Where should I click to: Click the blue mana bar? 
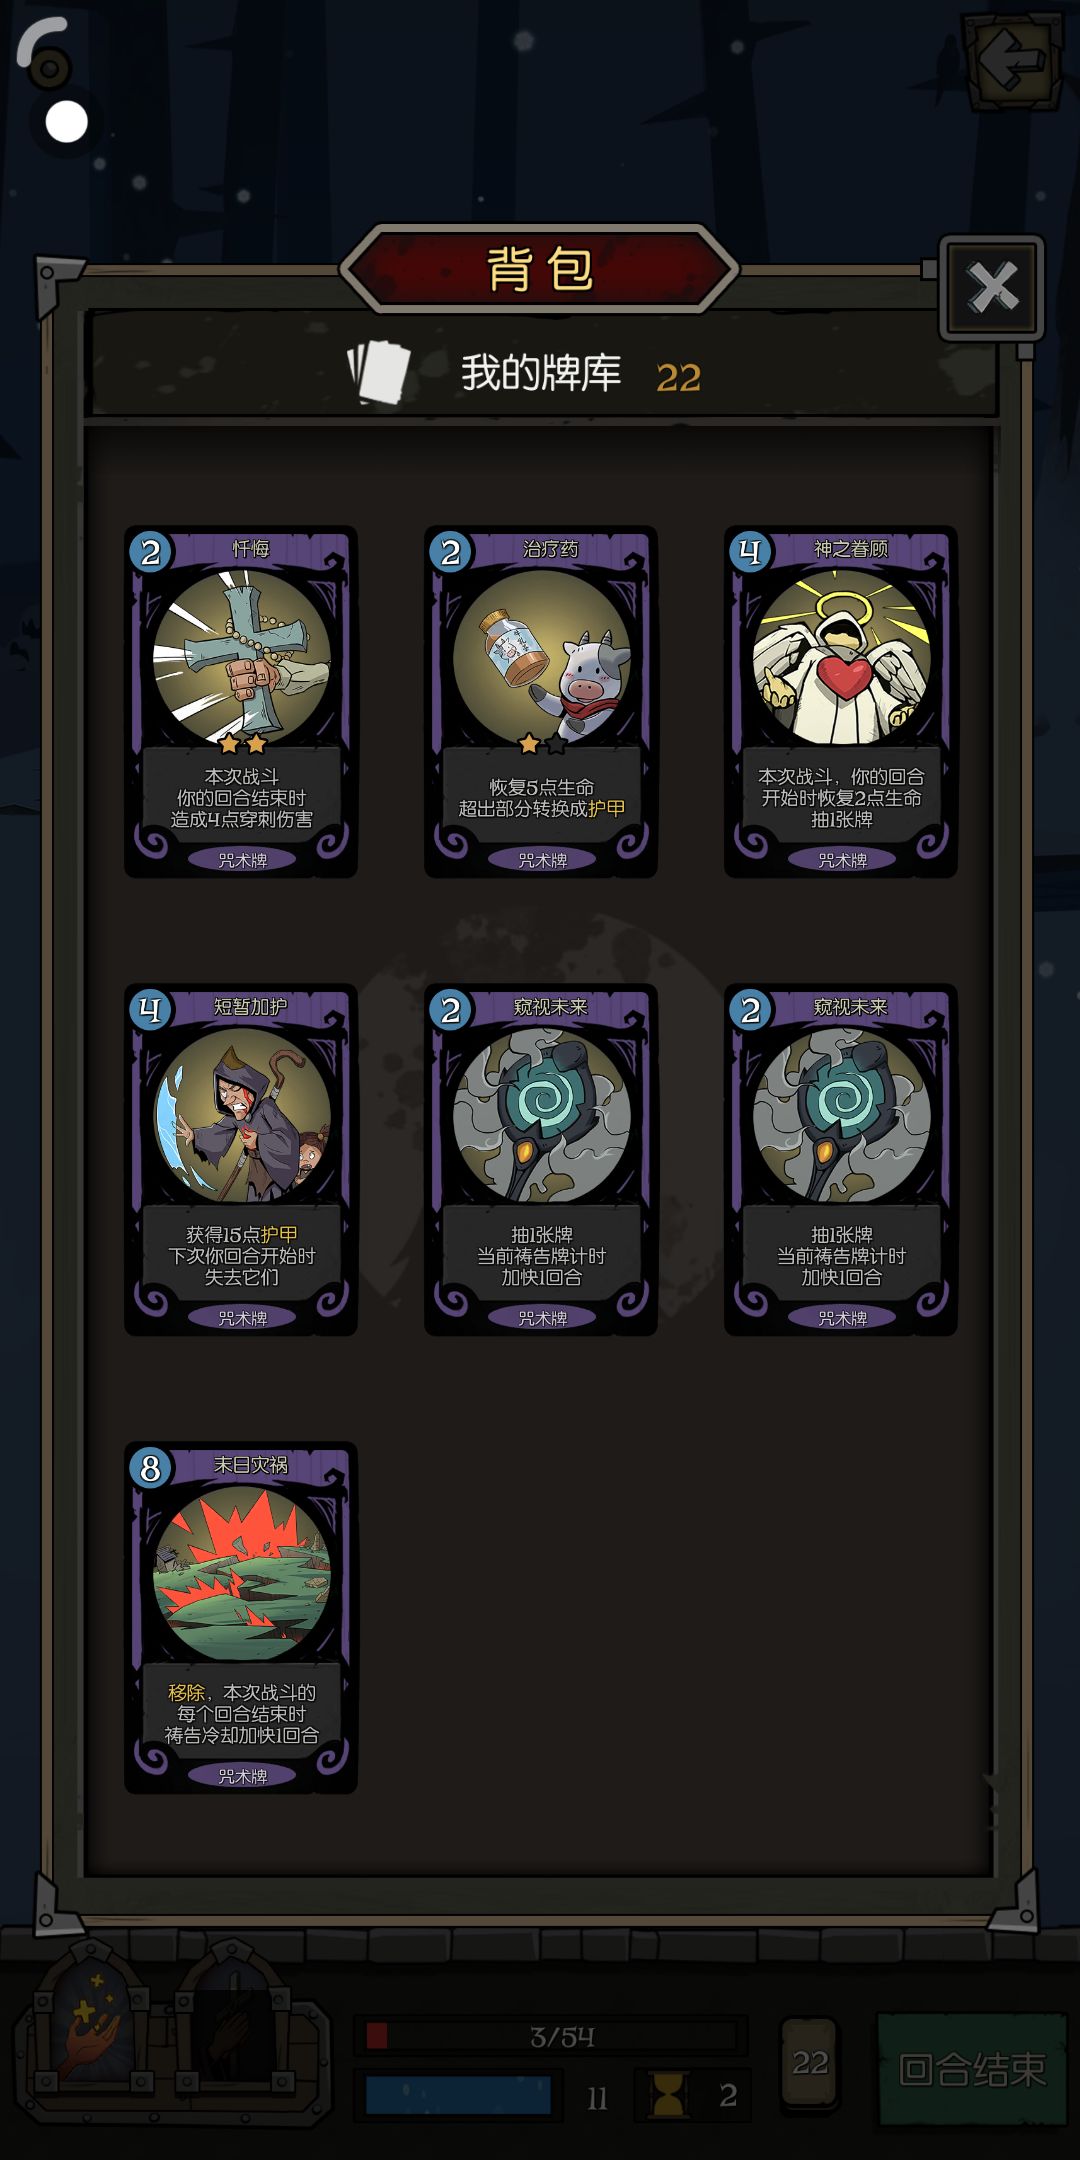click(458, 2095)
